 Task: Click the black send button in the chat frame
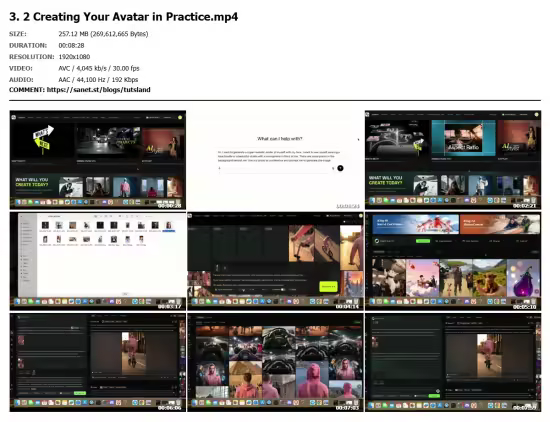pos(340,168)
